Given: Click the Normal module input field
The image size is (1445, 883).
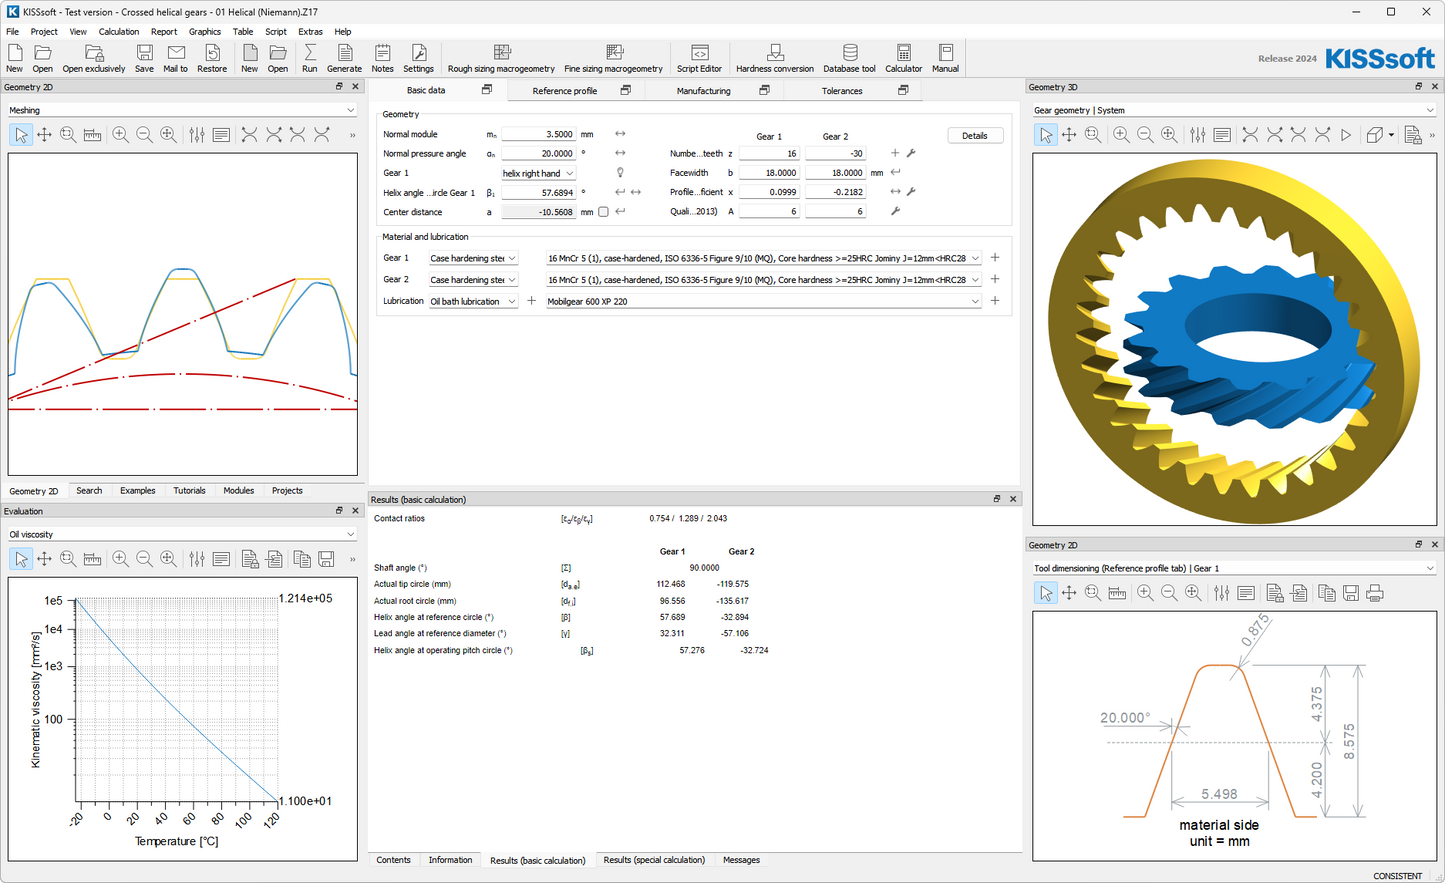Looking at the screenshot, I should pyautogui.click(x=538, y=134).
